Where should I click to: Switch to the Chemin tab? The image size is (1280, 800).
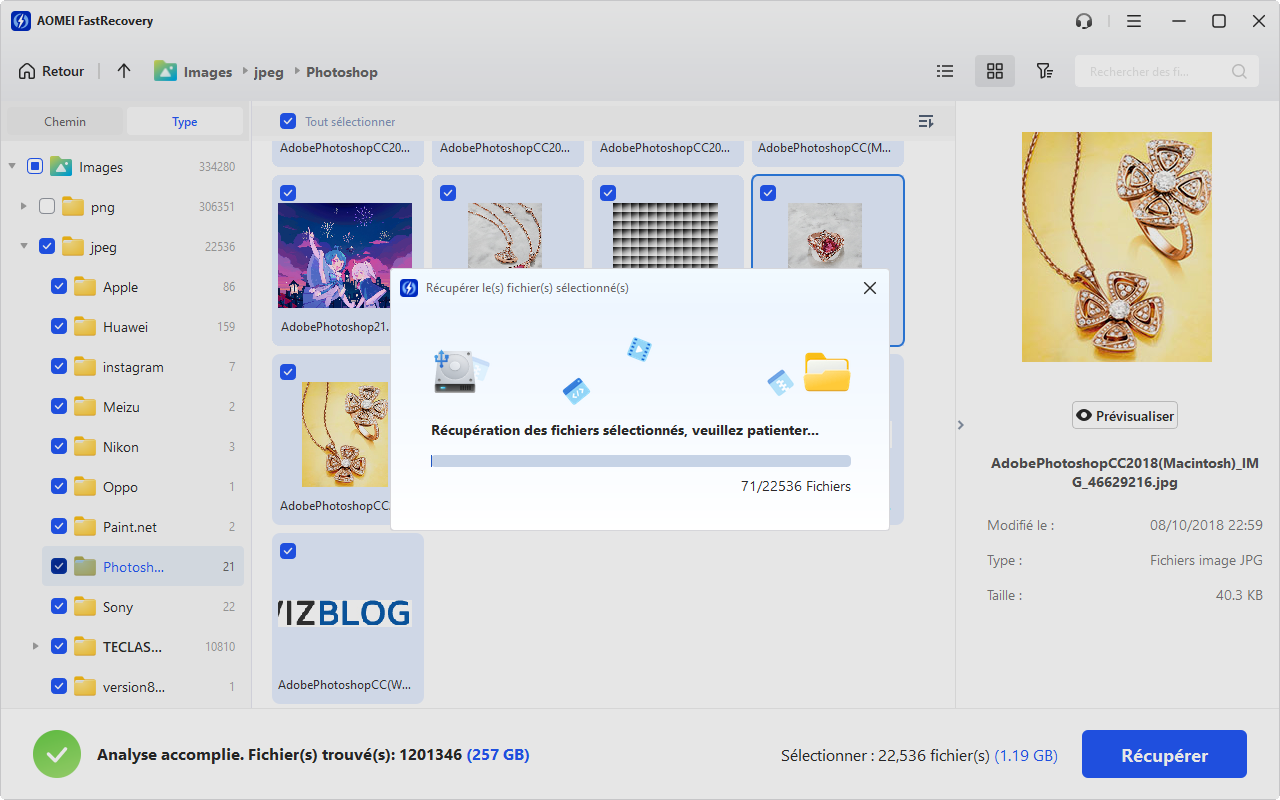click(65, 121)
